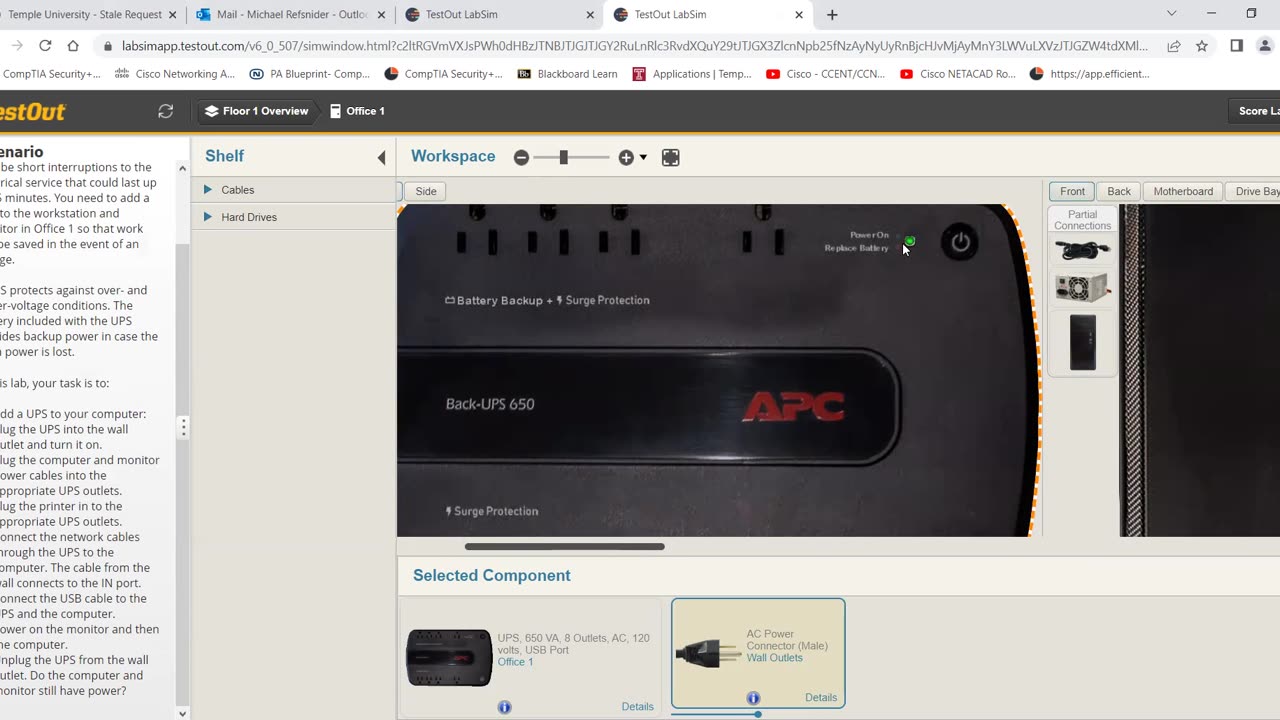Open the Cisco NETACAD bookmark

click(x=958, y=74)
